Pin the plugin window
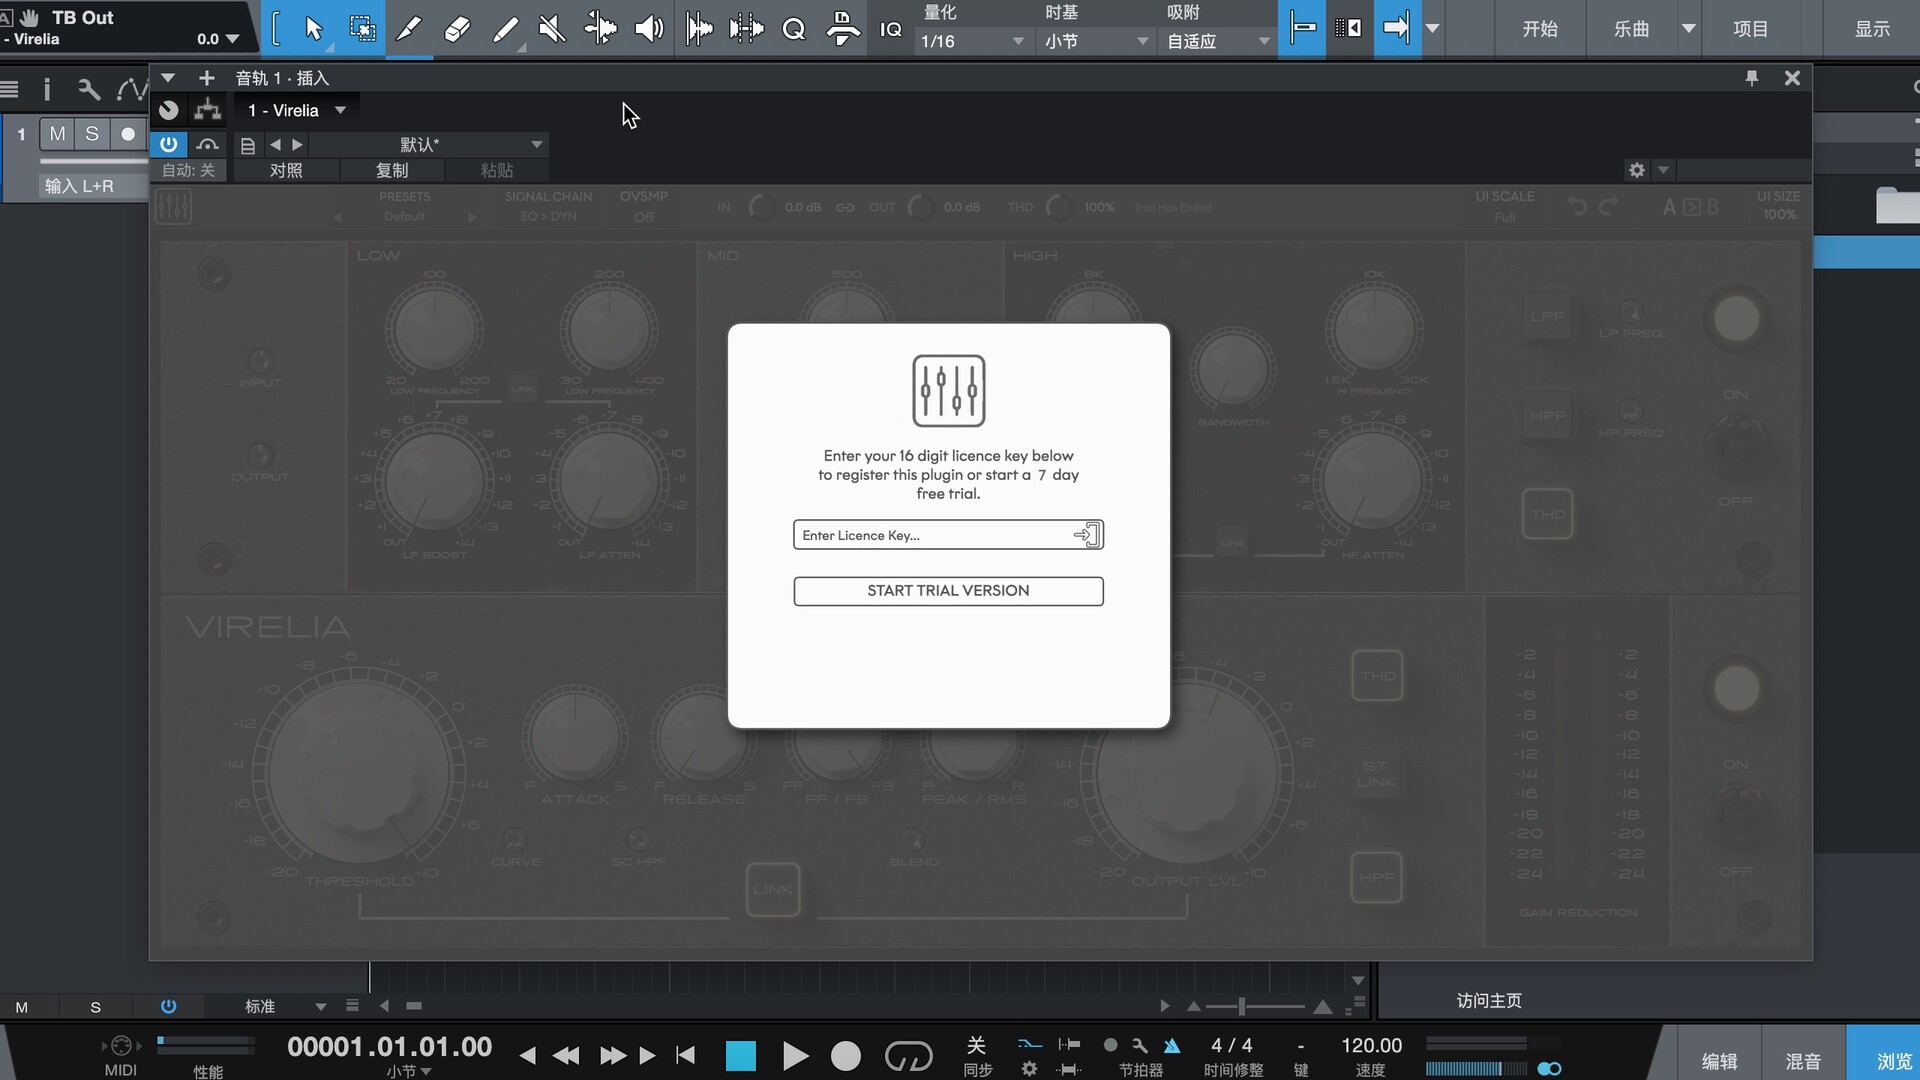Image resolution: width=1920 pixels, height=1080 pixels. pos(1751,78)
